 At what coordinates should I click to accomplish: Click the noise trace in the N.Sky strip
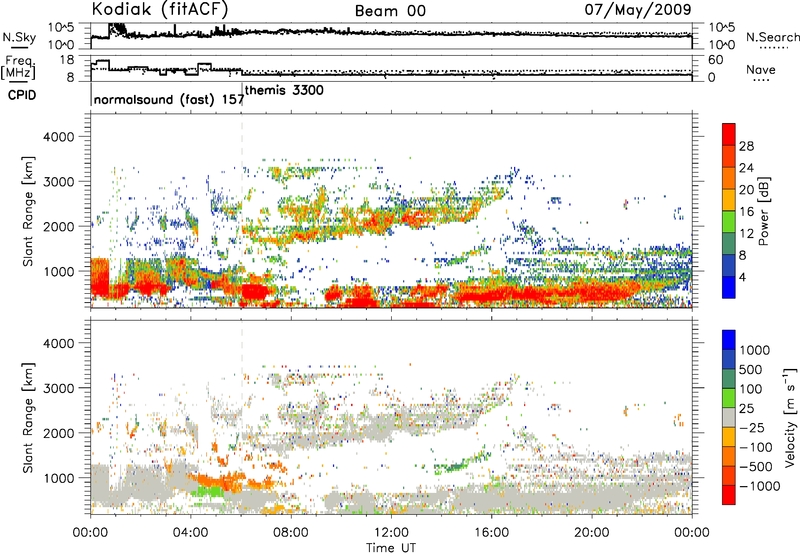click(x=391, y=33)
